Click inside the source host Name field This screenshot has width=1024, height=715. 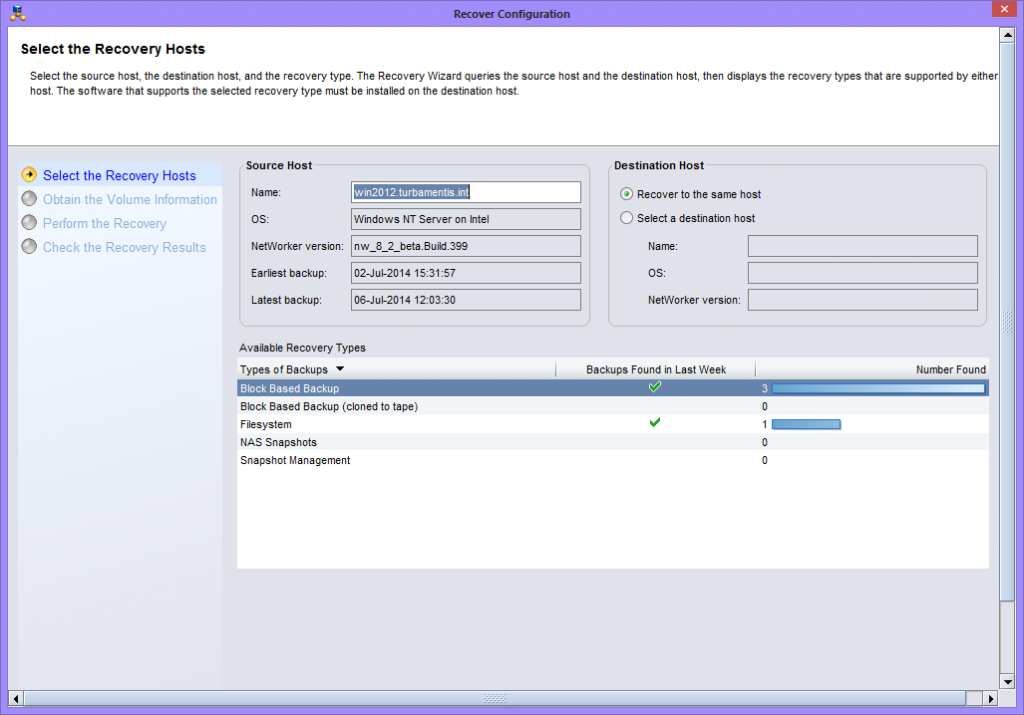pyautogui.click(x=465, y=192)
